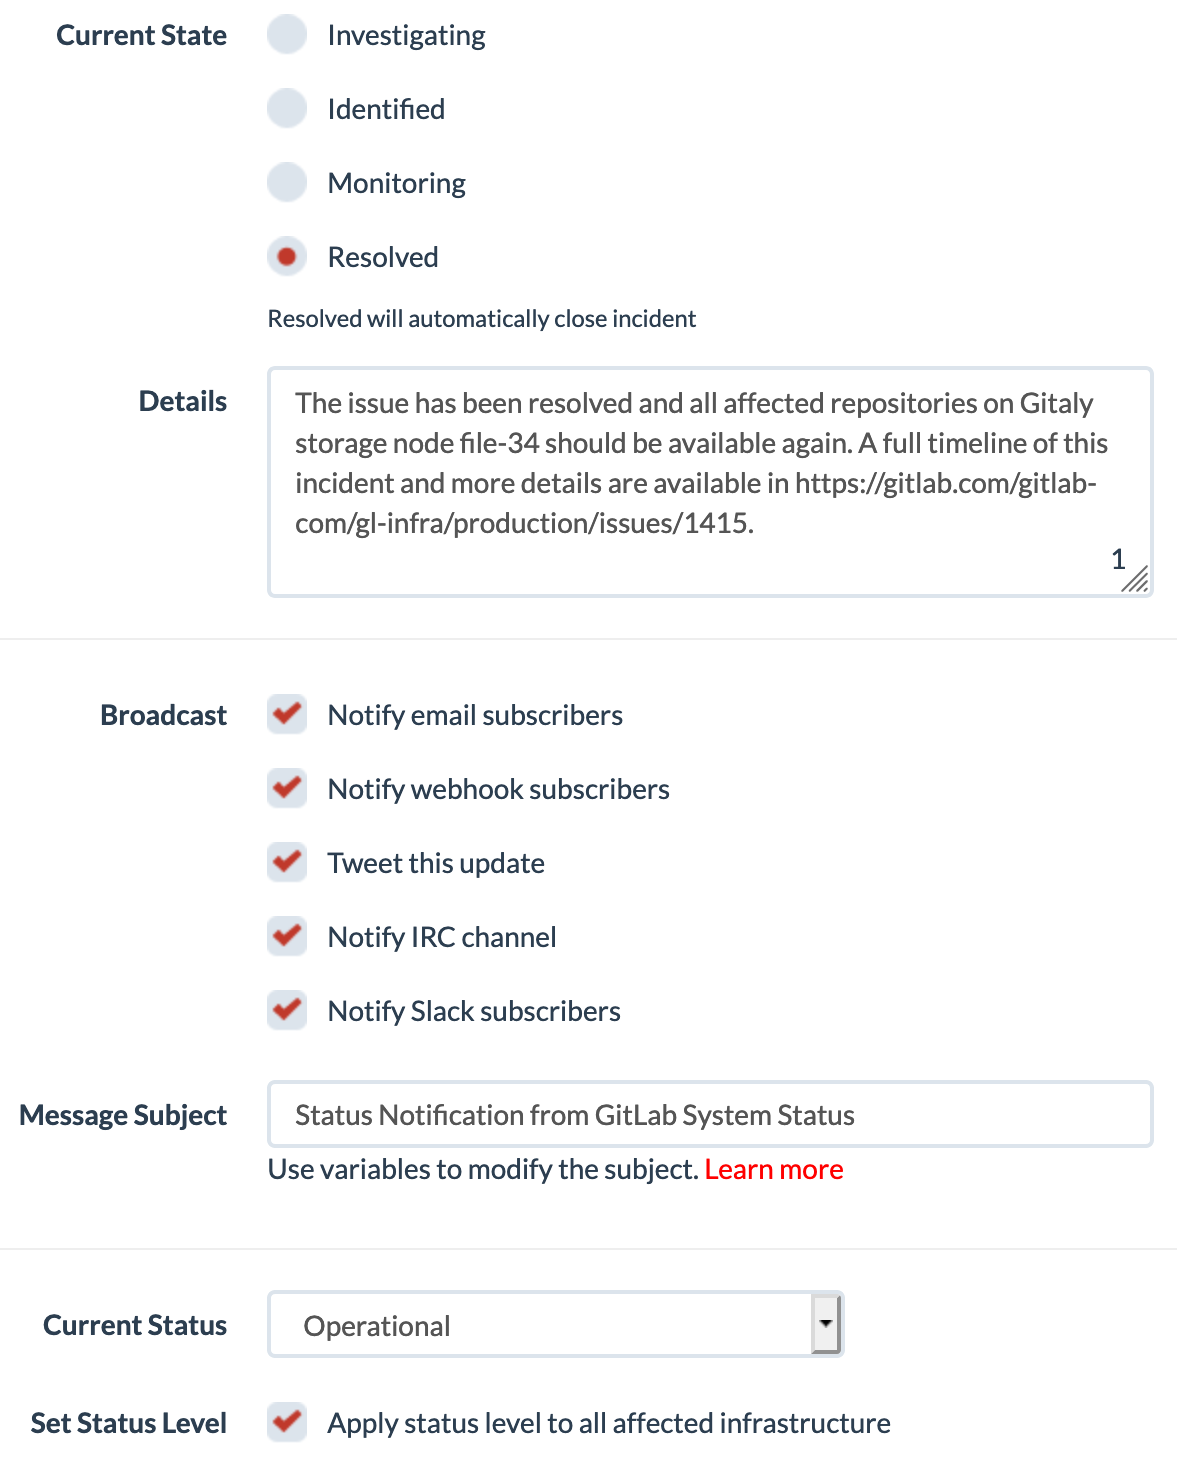Screen dimensions: 1177x1468
Task: Click the Notify email subscribers label
Action: click(x=475, y=716)
